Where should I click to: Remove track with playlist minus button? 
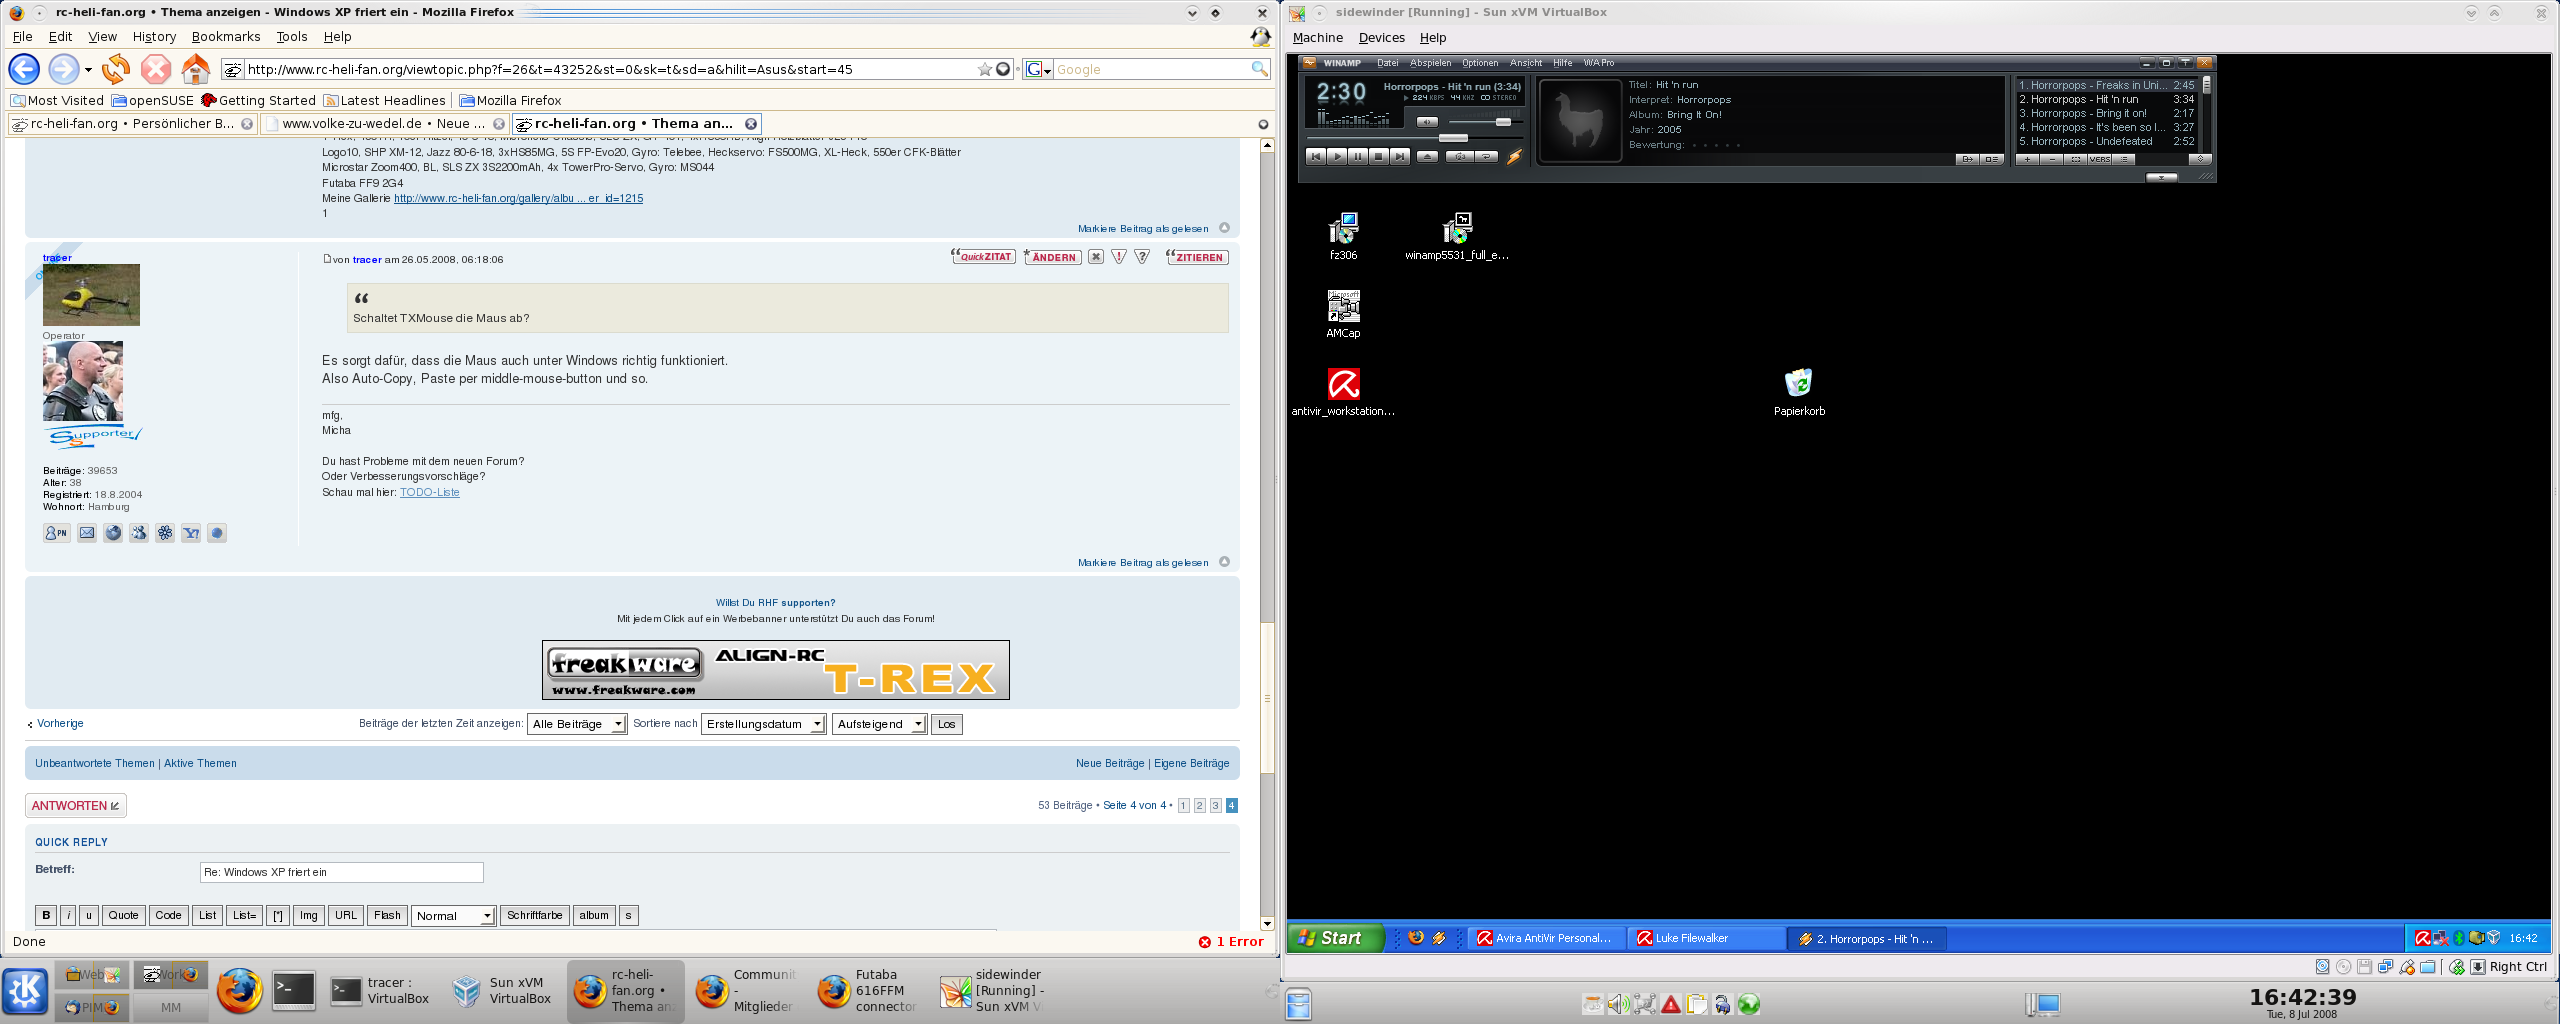[2051, 159]
